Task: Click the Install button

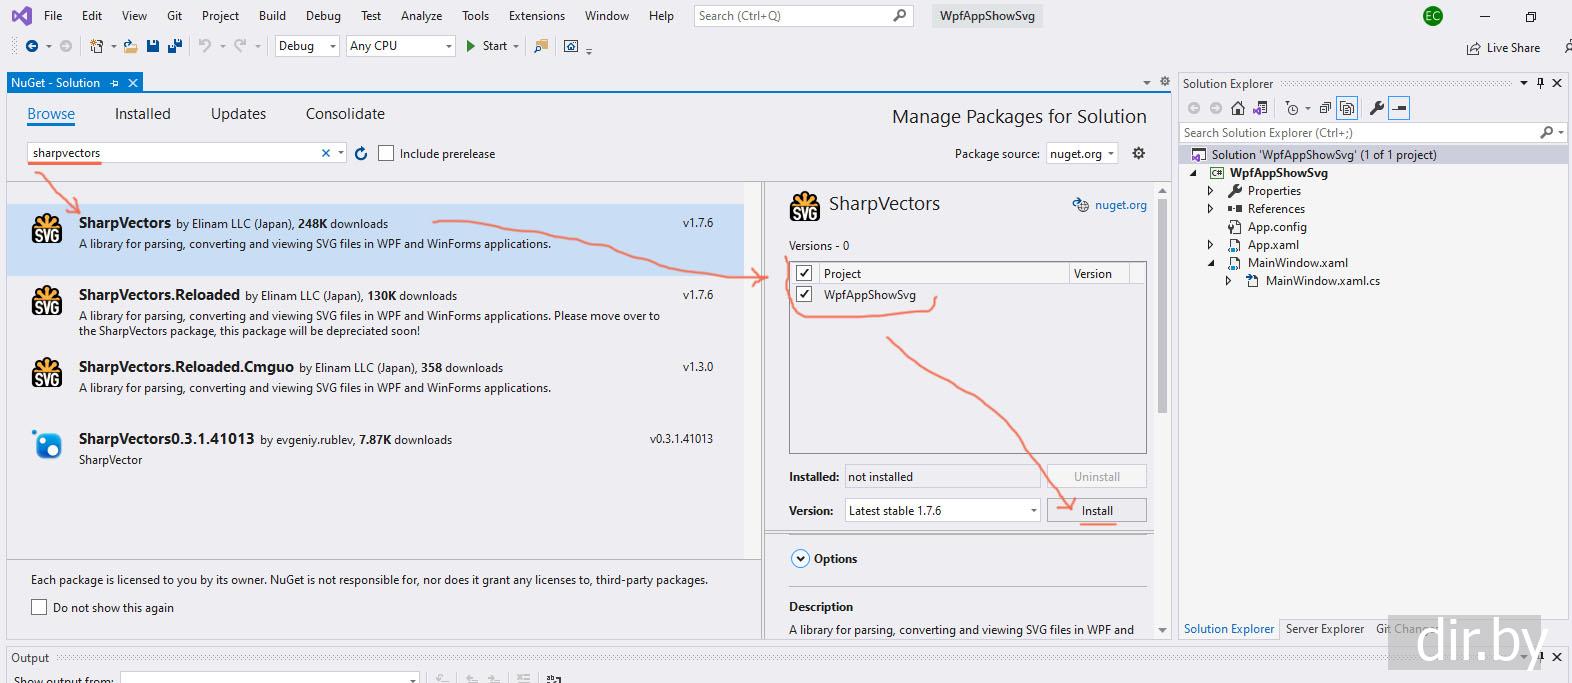Action: tap(1096, 511)
